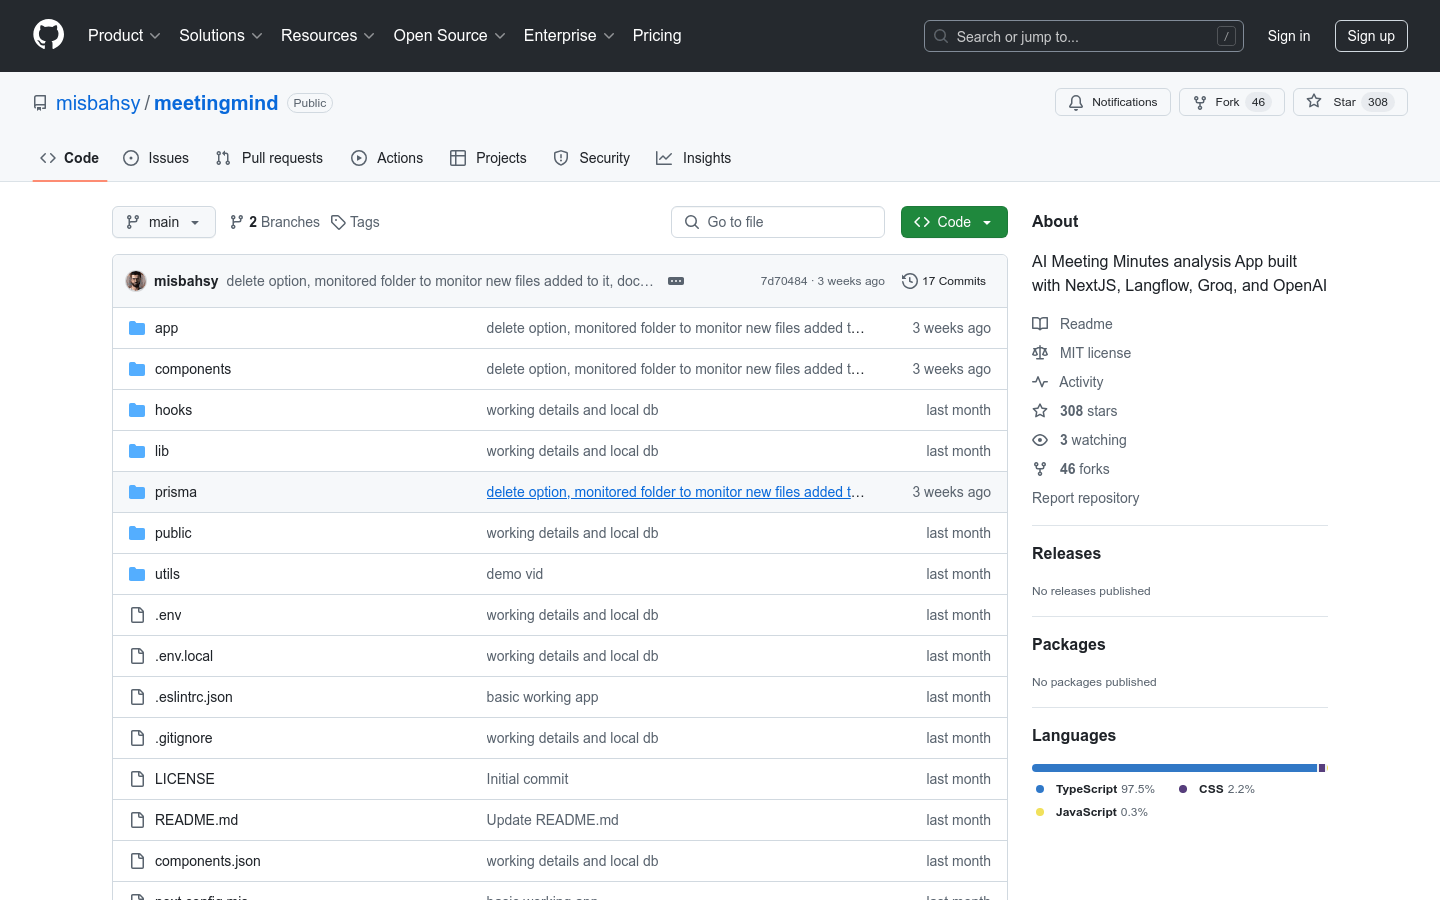Switch to the Security tab
The image size is (1440, 900).
pyautogui.click(x=592, y=158)
